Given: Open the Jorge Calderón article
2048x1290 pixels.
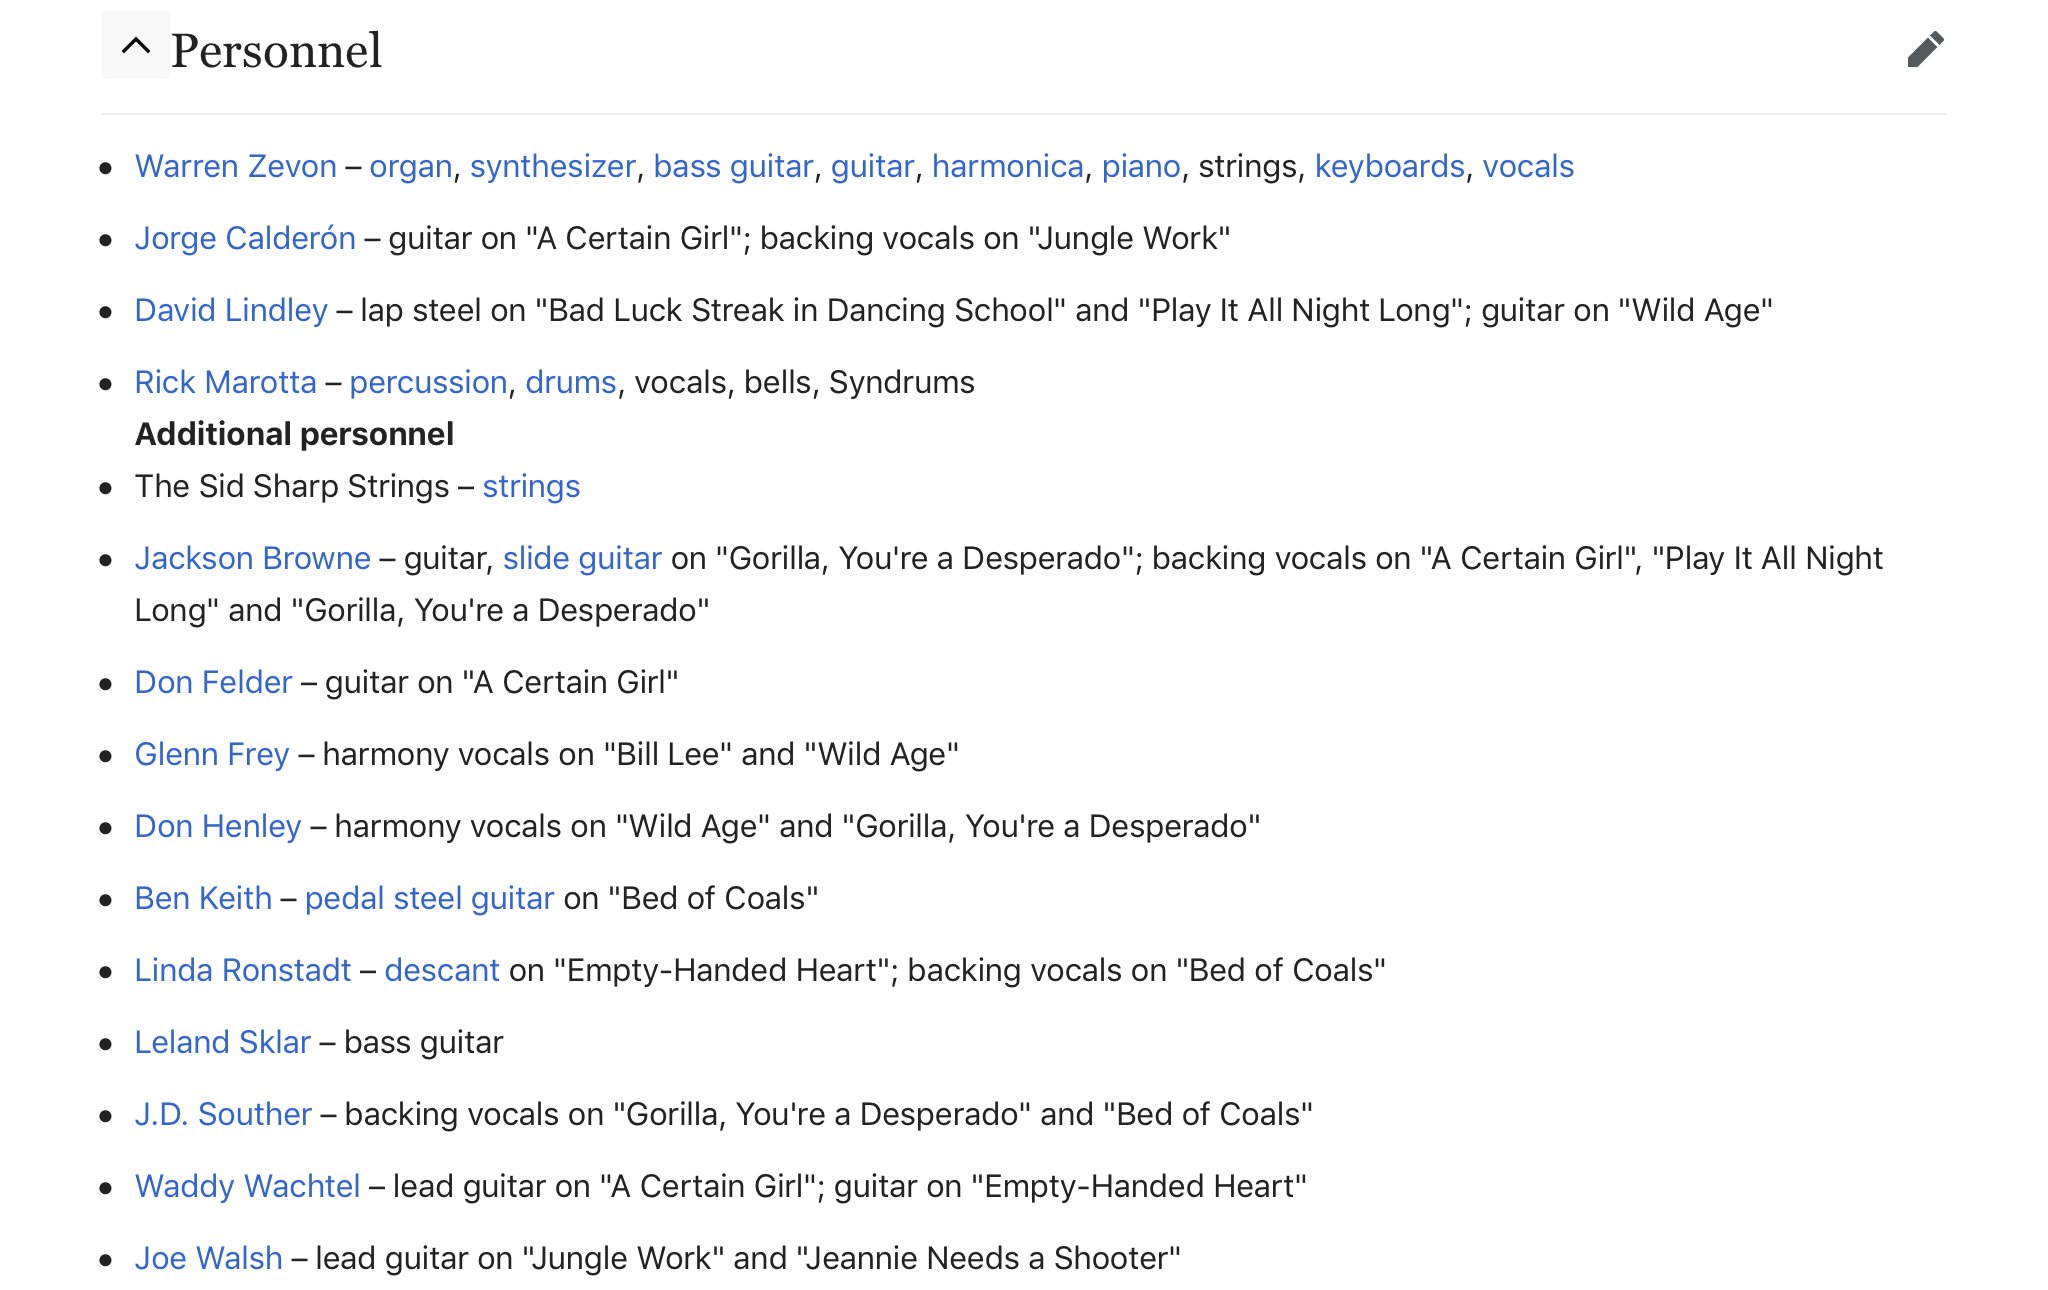Looking at the screenshot, I should coord(245,238).
